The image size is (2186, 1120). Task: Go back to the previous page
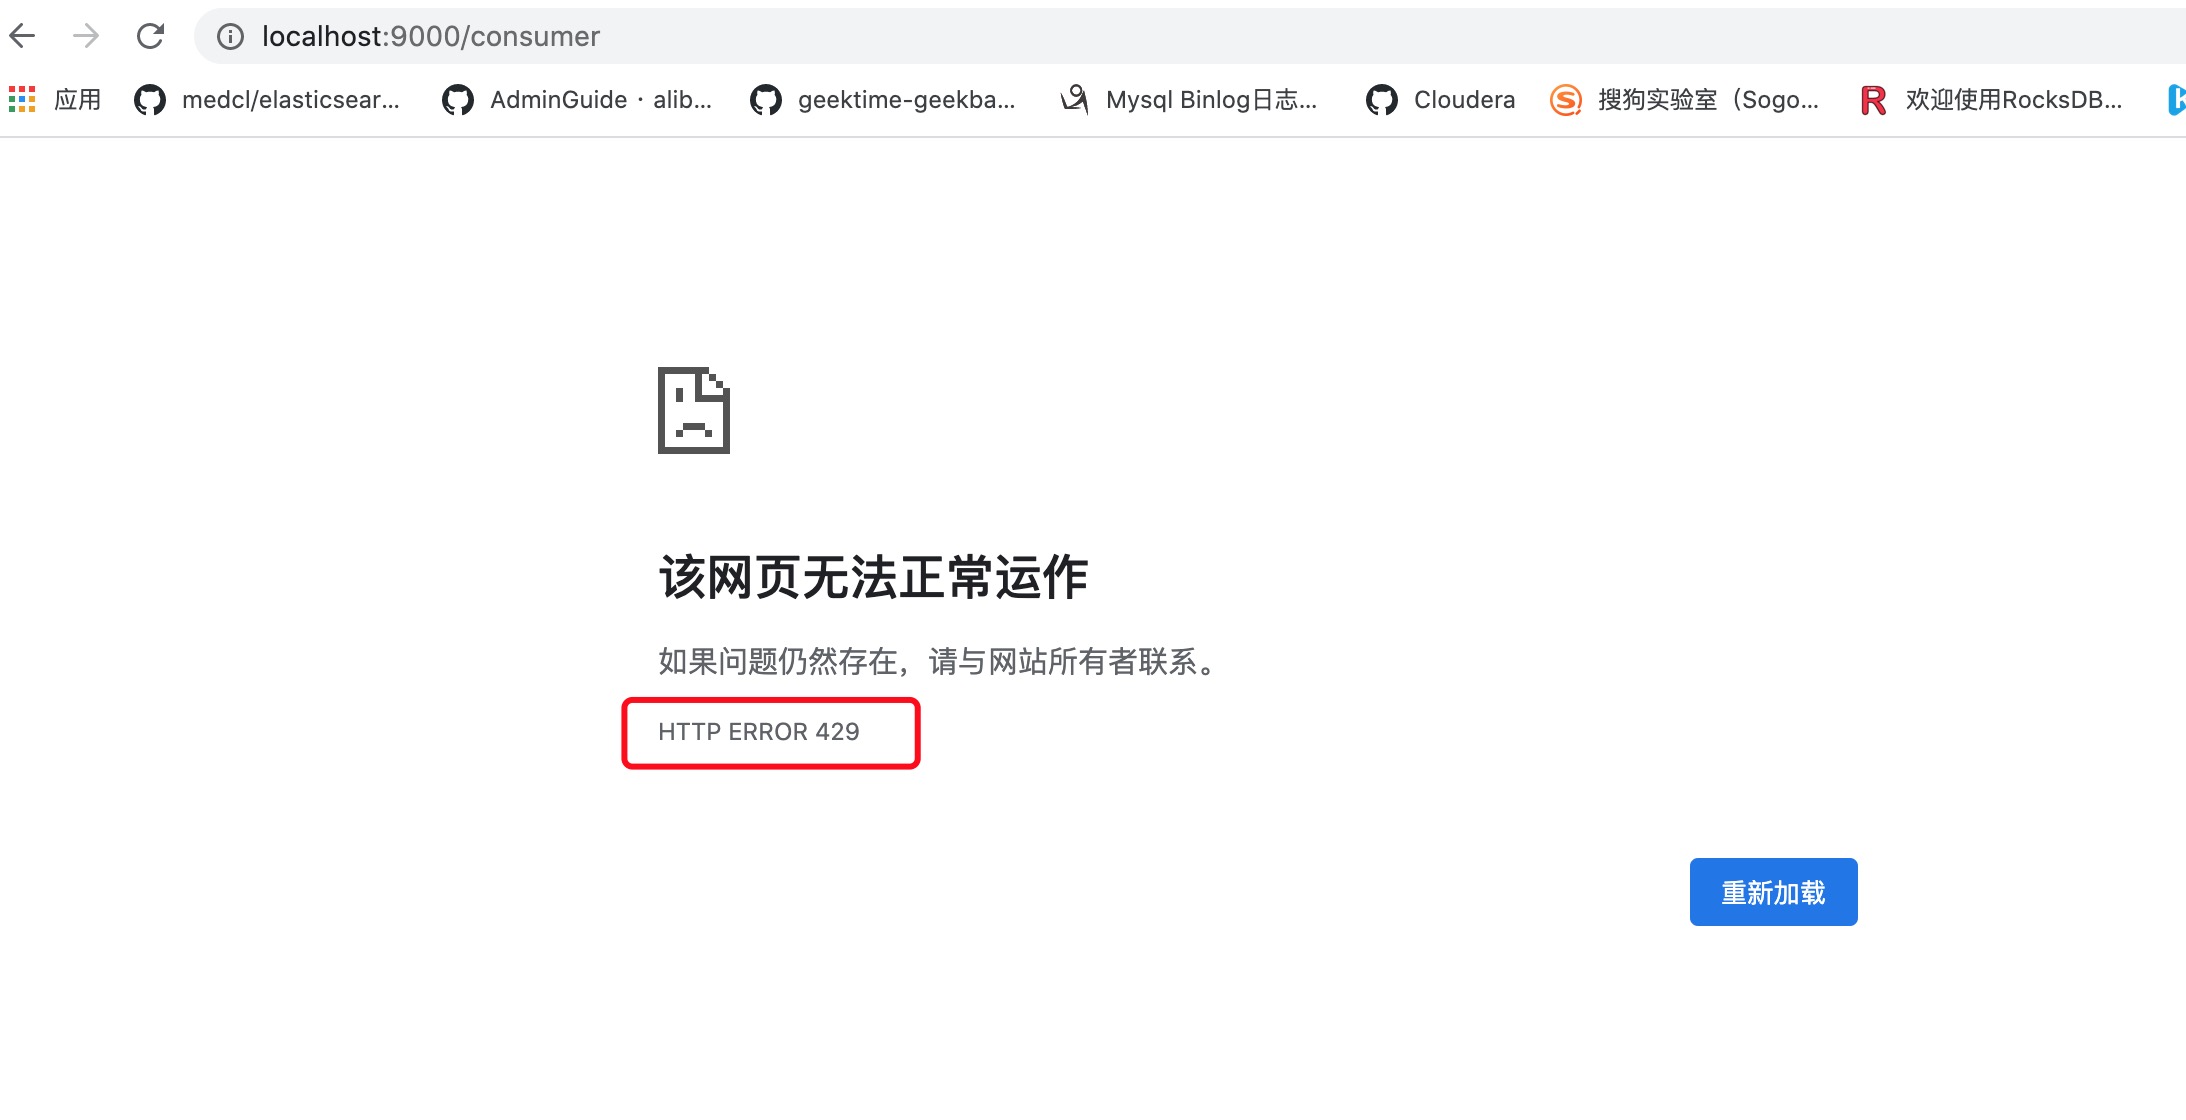click(x=22, y=36)
